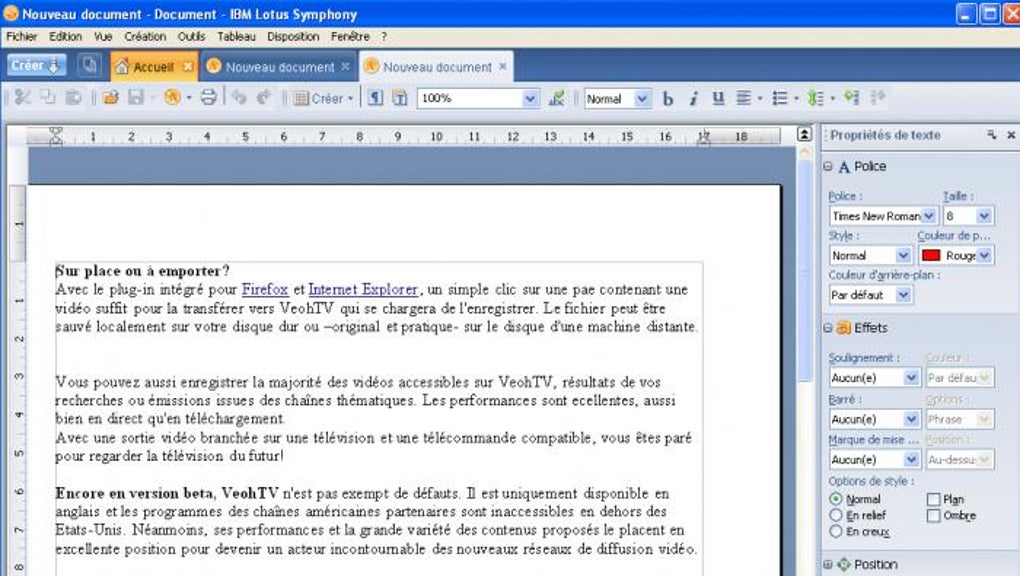The height and width of the screenshot is (576, 1020).
Task: Open the zoom 100% dropdown
Action: (530, 98)
